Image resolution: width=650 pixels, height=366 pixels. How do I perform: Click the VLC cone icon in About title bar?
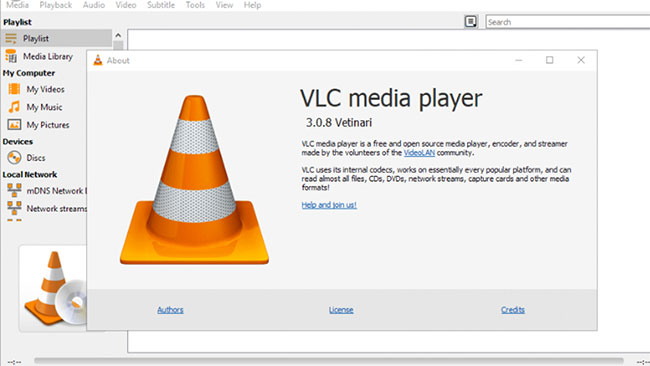[98, 60]
